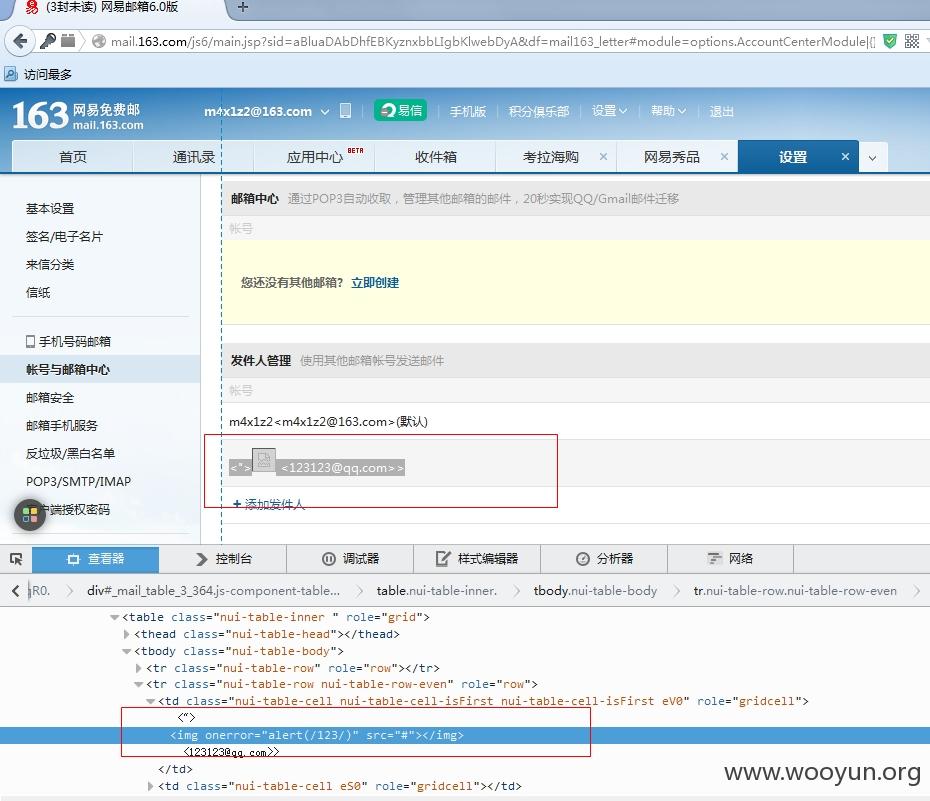Click the broken image icon in the sender row
This screenshot has height=801, width=930.
click(264, 459)
